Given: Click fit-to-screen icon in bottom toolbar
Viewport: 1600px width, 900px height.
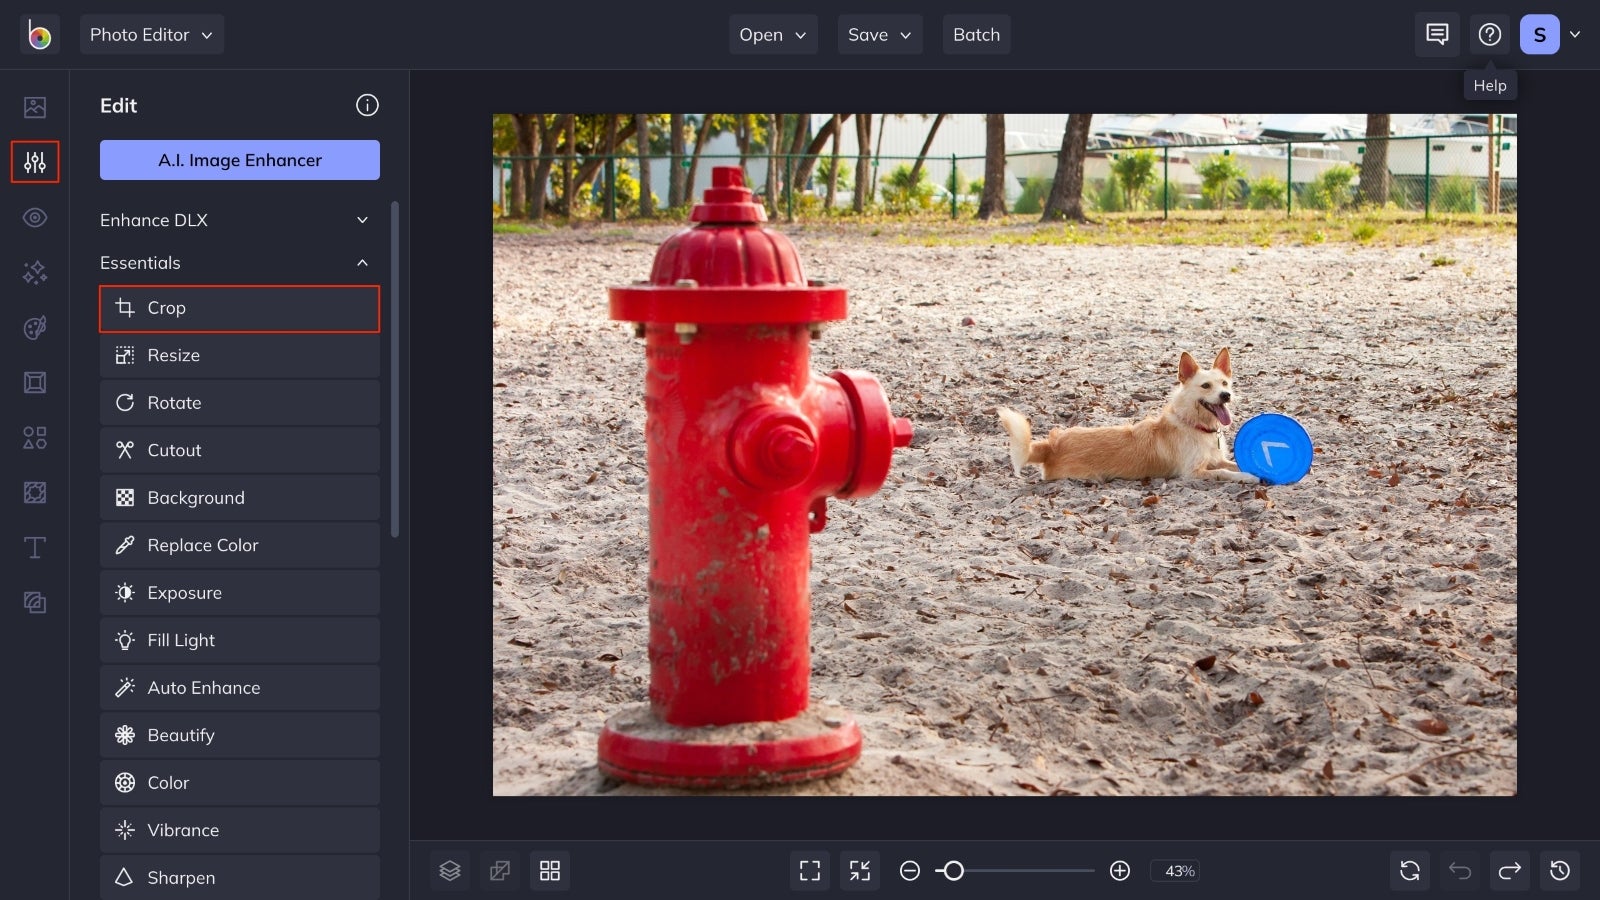Looking at the screenshot, I should click(x=809, y=870).
